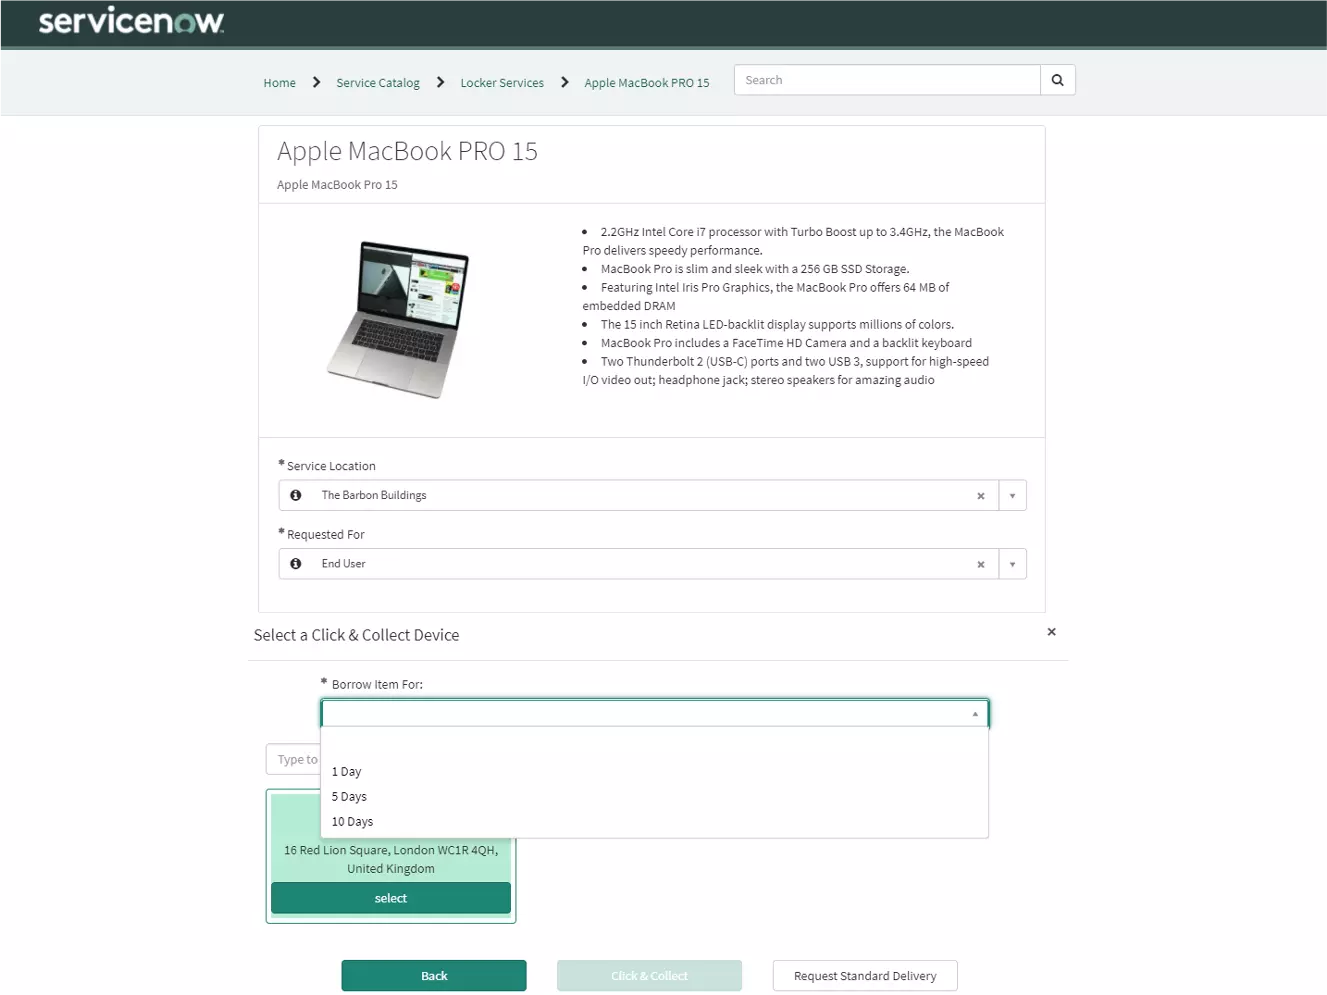Click the info icon beside End User
This screenshot has height=995, width=1327.
pyautogui.click(x=296, y=564)
